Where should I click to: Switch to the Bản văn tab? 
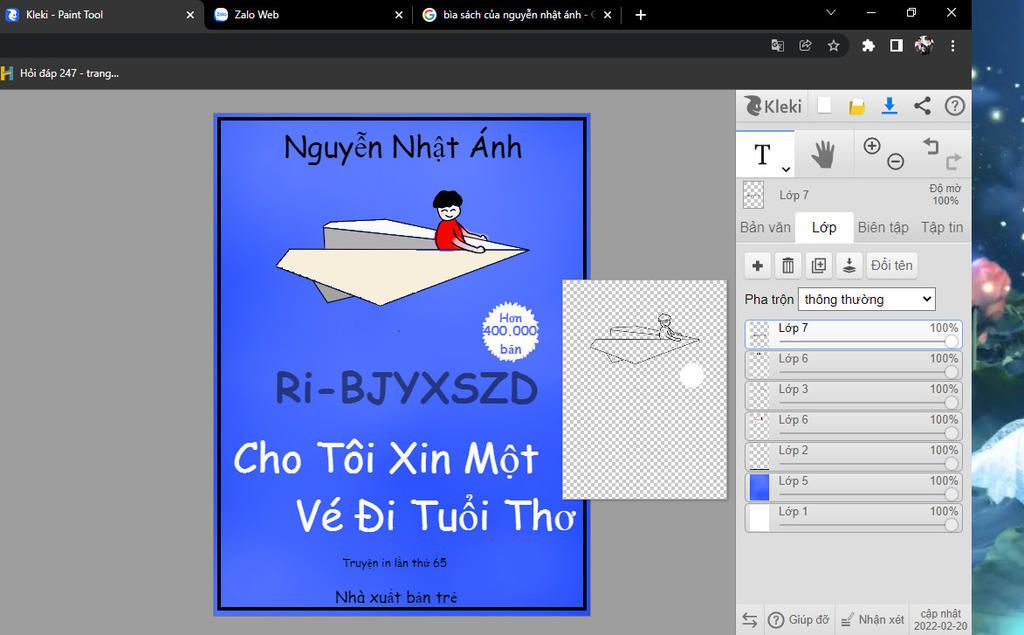tap(765, 227)
